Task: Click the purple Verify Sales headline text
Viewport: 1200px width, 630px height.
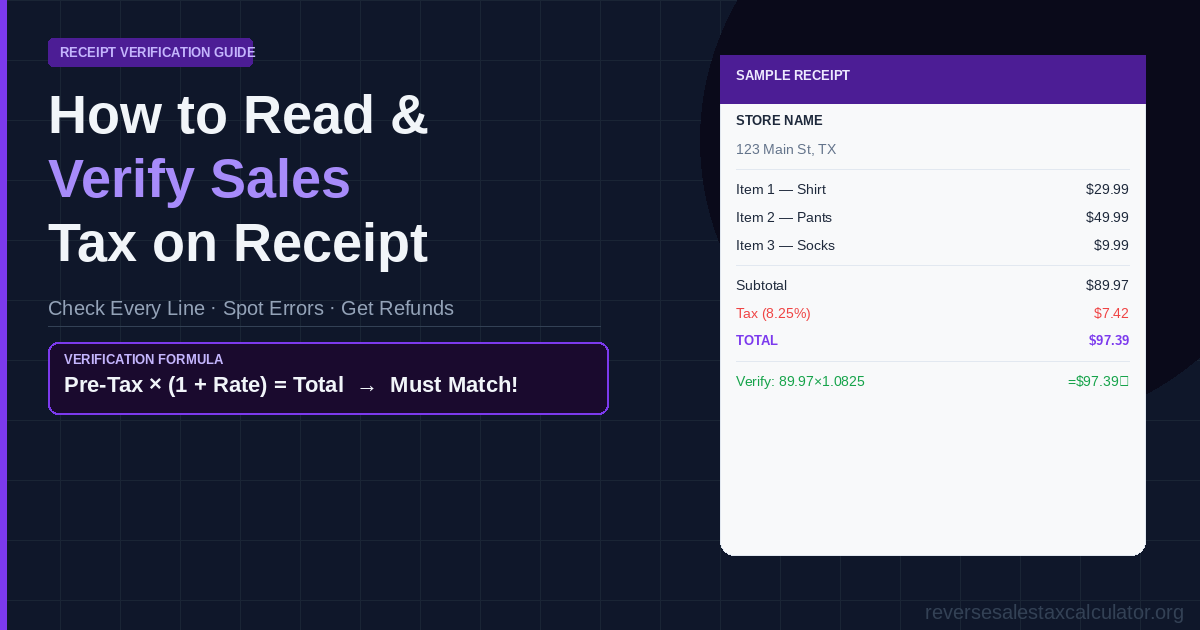Action: [199, 179]
